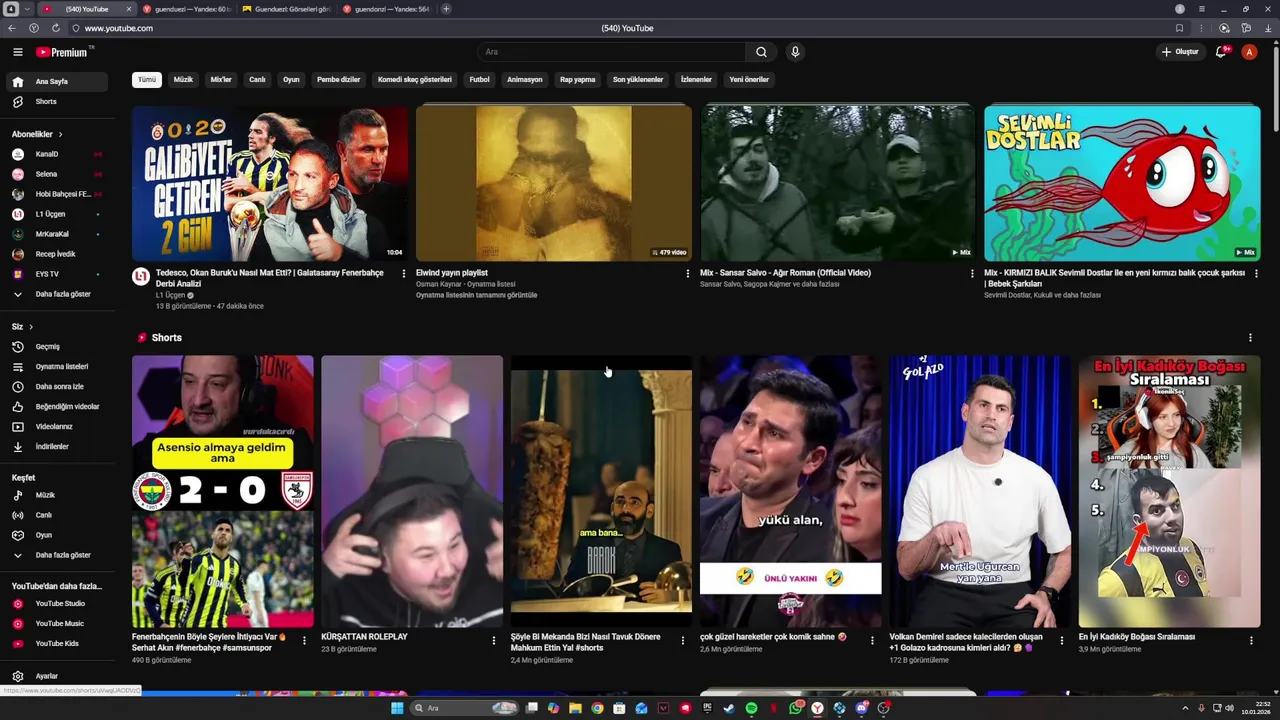Screen dimensions: 1280x720
Task: Select the Mix'ler filter chip
Action: (221, 80)
